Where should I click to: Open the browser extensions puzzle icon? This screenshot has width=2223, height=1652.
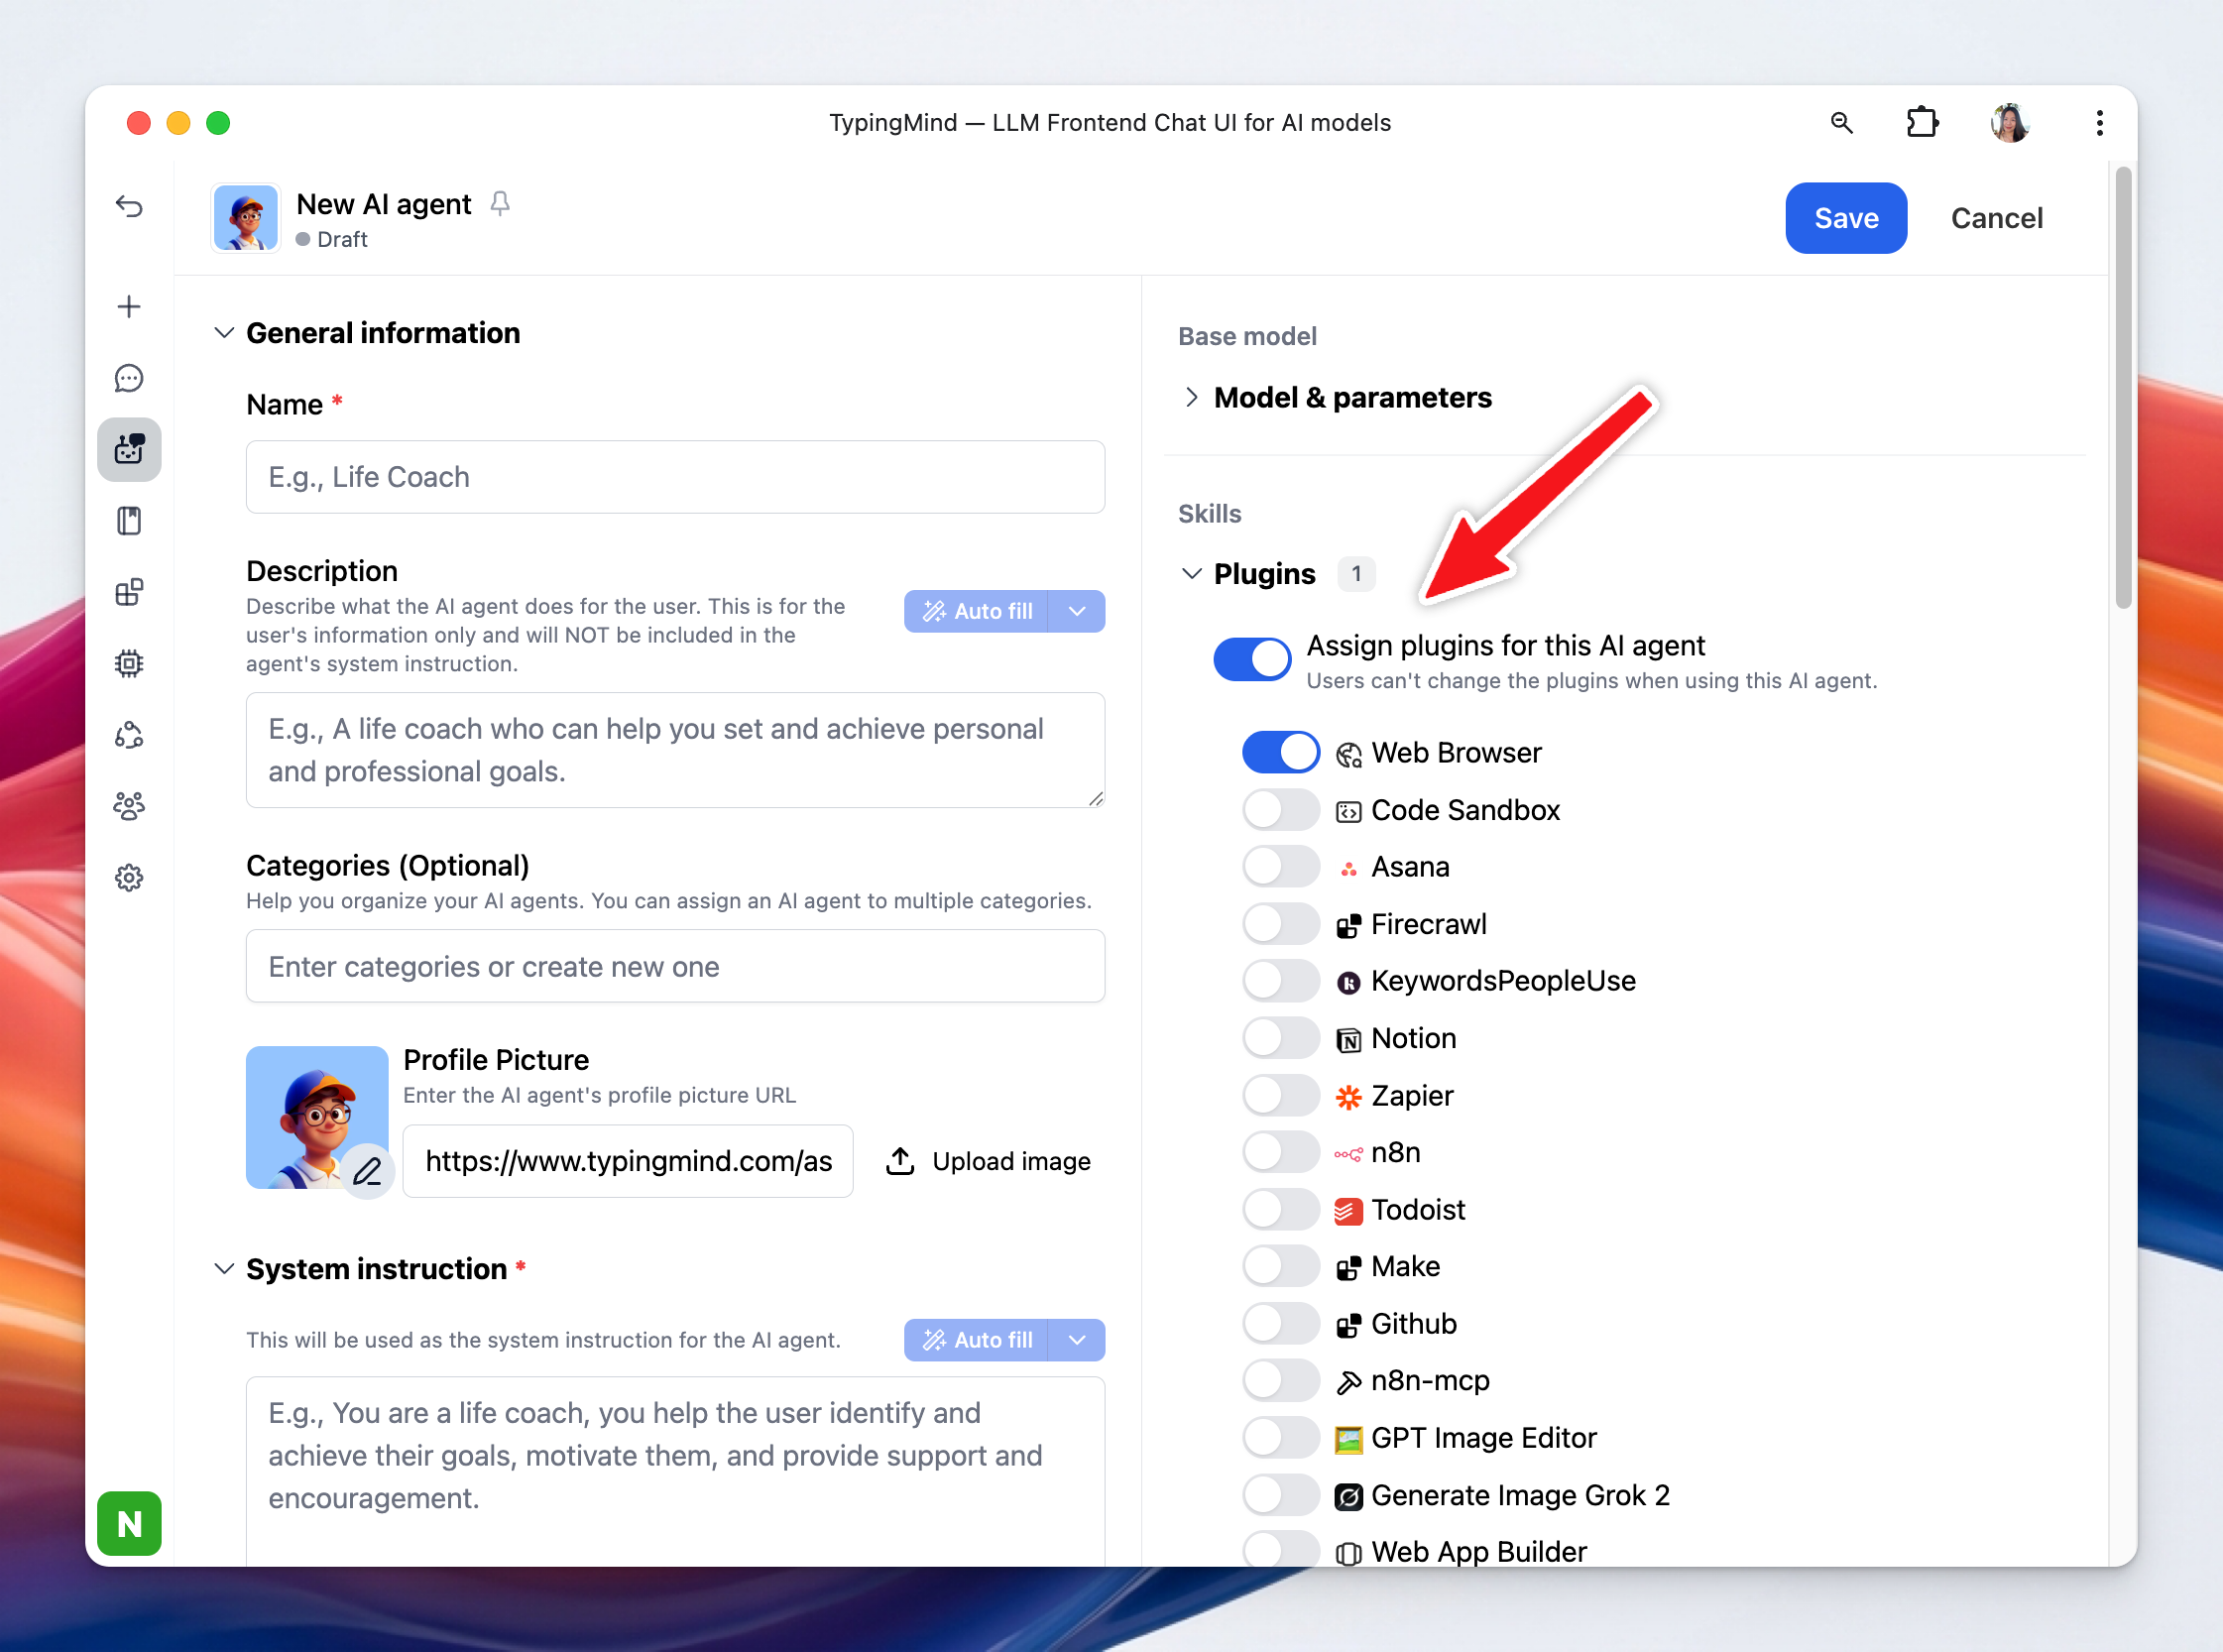click(1922, 123)
